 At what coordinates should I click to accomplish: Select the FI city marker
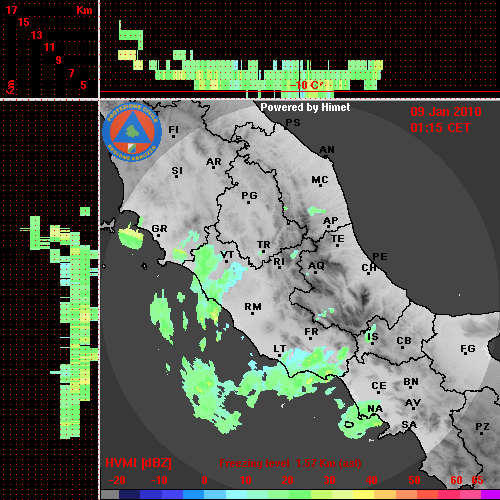click(174, 131)
